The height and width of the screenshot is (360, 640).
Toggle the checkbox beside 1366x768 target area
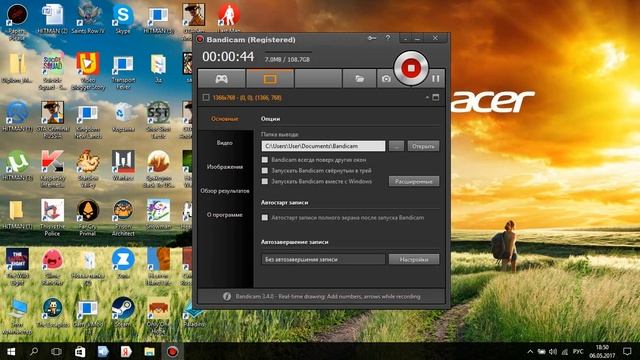point(206,97)
